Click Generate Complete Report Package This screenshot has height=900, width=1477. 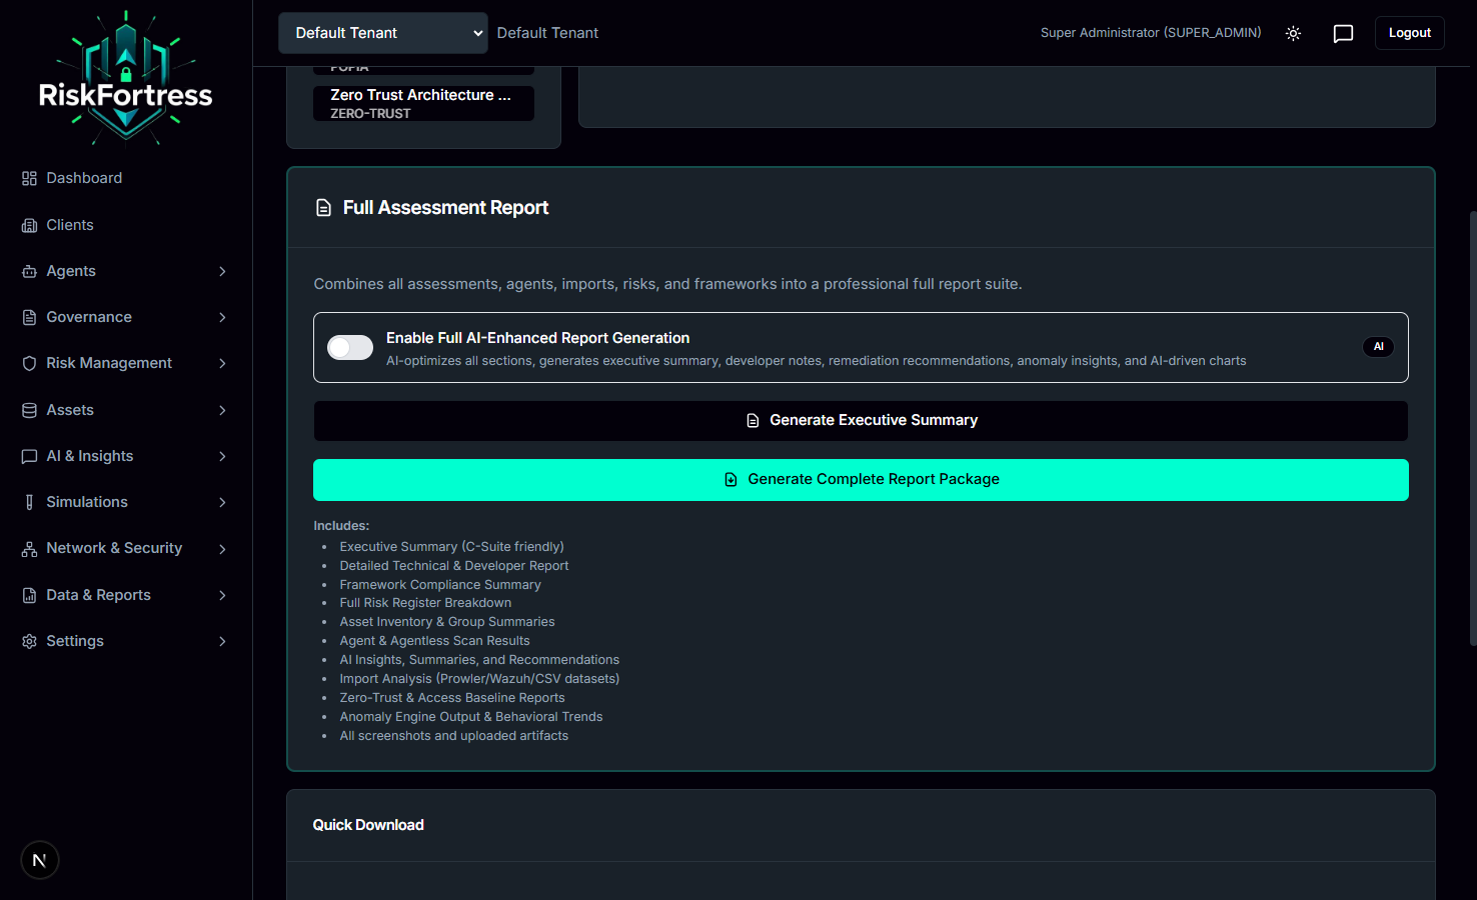tap(861, 479)
